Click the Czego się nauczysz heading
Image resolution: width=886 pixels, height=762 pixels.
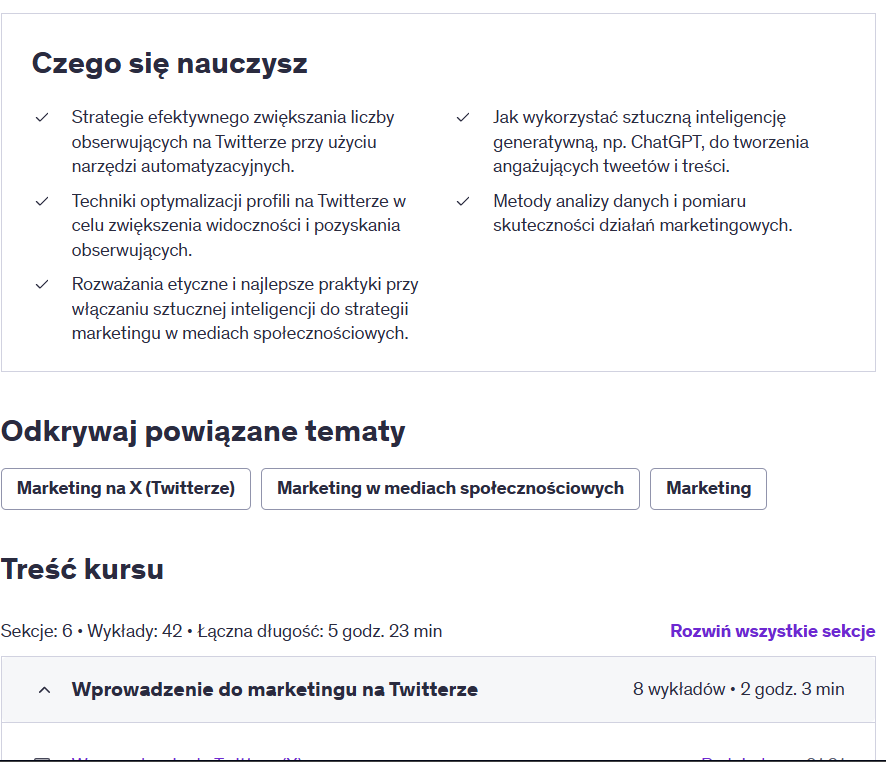[x=170, y=63]
